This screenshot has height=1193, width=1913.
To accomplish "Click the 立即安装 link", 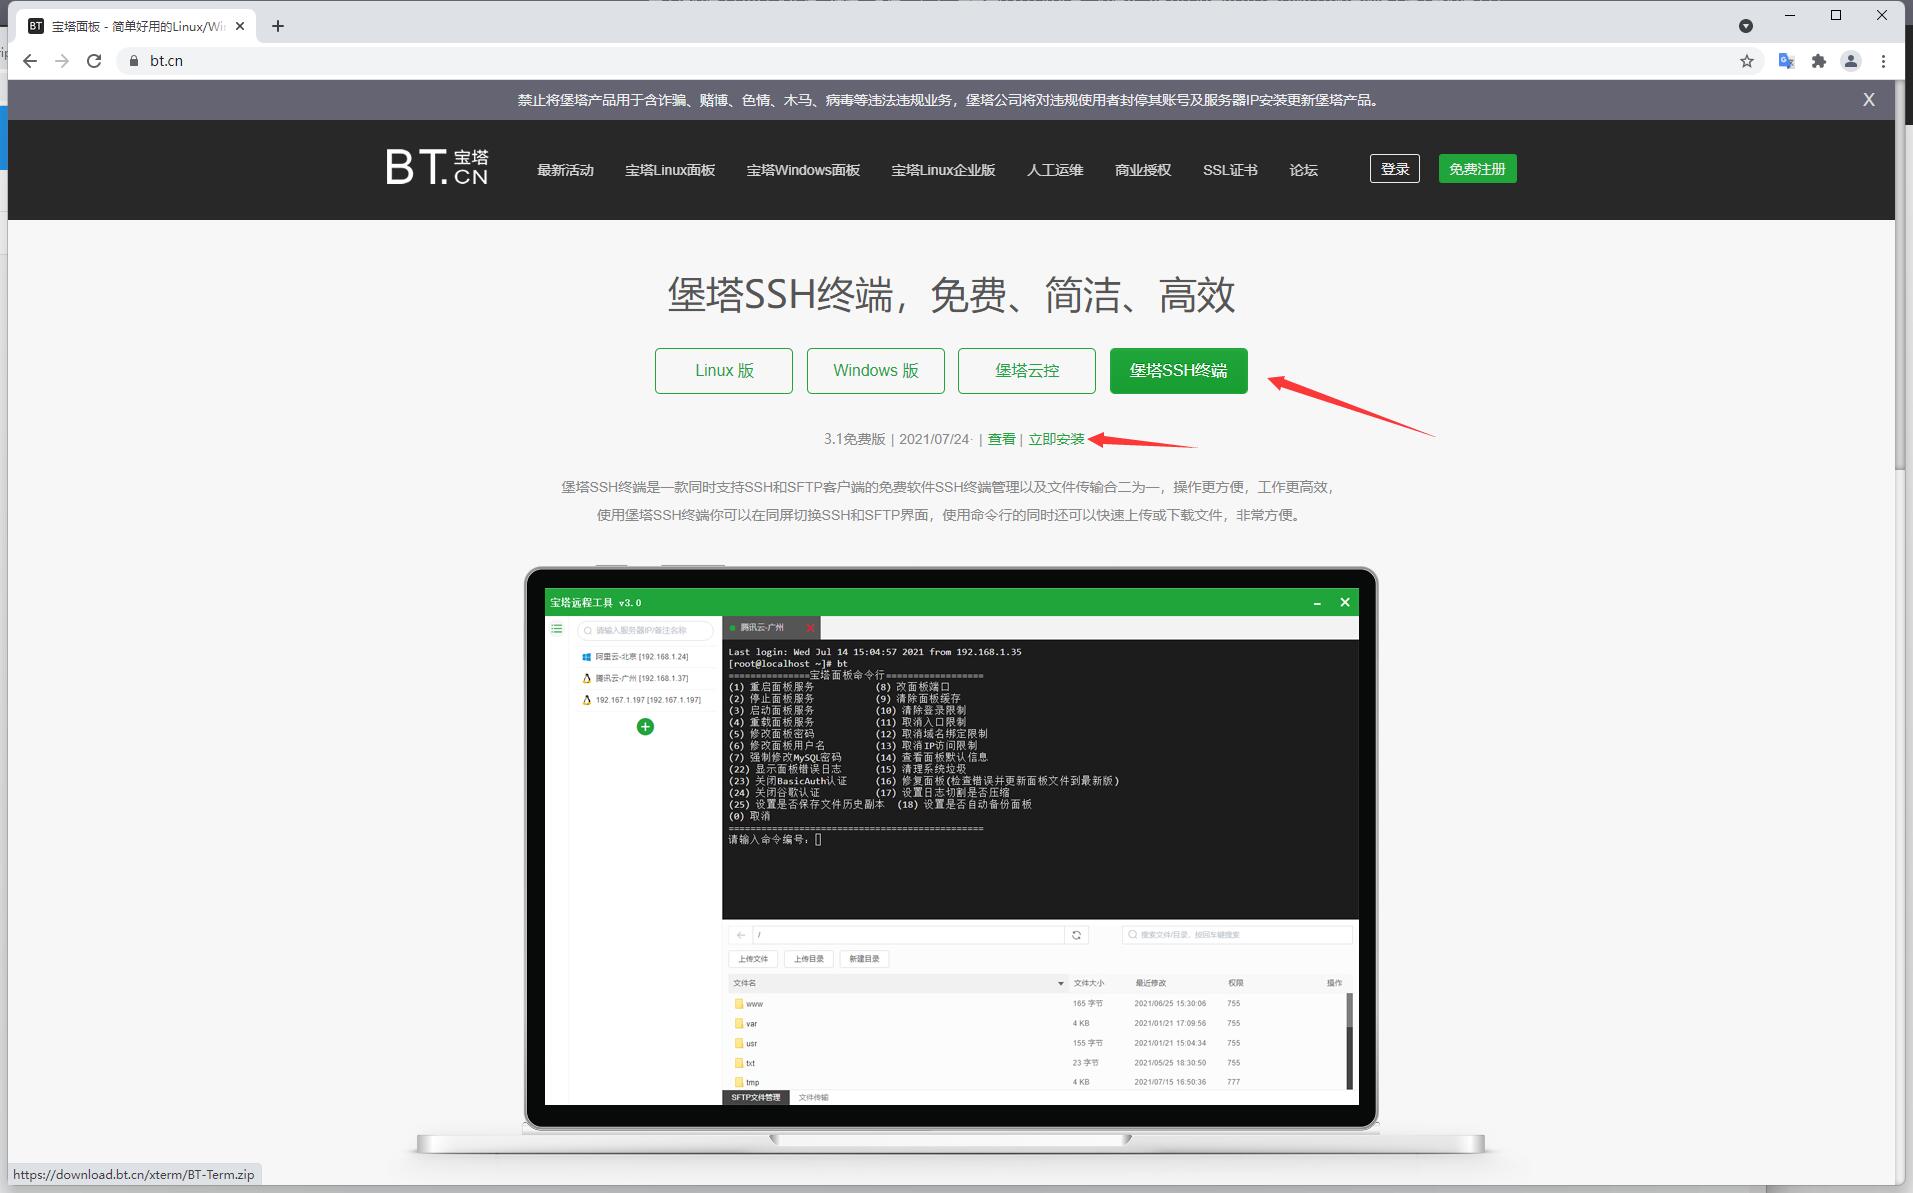I will pos(1056,438).
